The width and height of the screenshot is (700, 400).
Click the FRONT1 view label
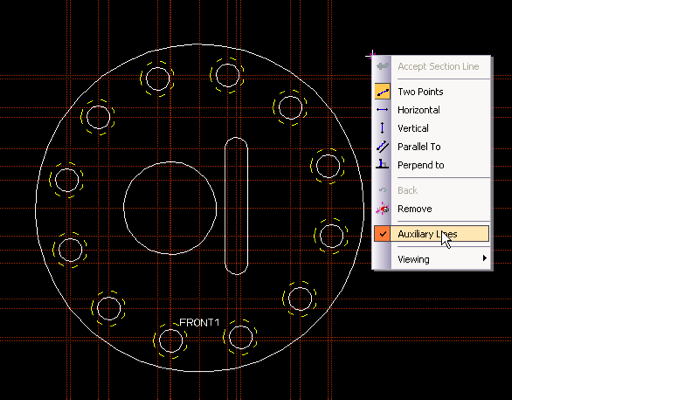[199, 323]
